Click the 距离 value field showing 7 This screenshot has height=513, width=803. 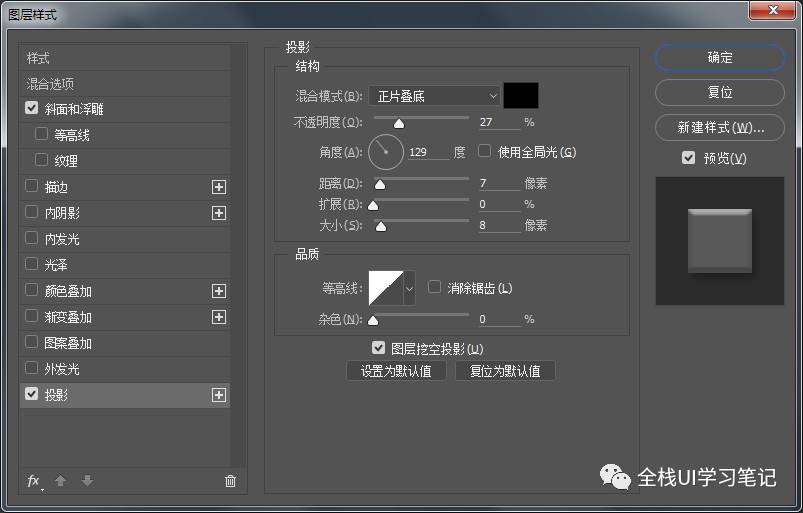coord(499,183)
